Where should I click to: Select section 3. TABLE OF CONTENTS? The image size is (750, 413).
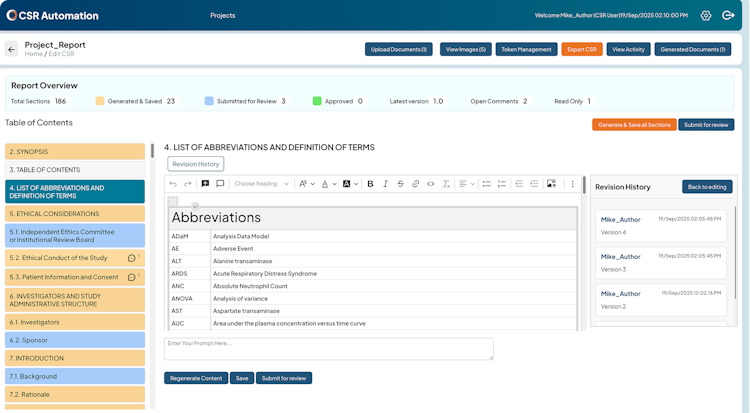coord(75,170)
